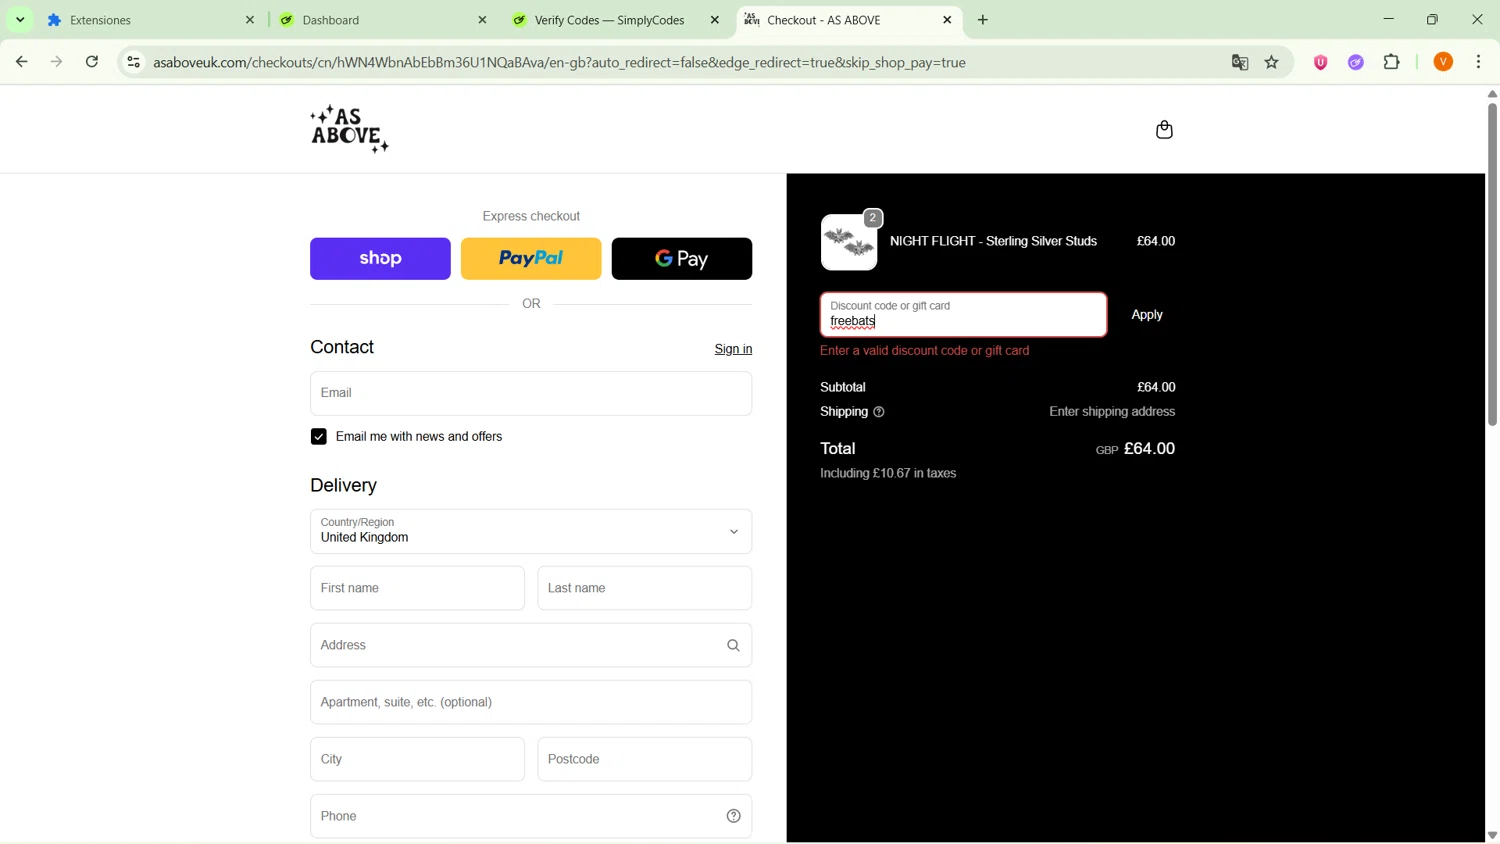Go back to the previous page

coord(21,62)
